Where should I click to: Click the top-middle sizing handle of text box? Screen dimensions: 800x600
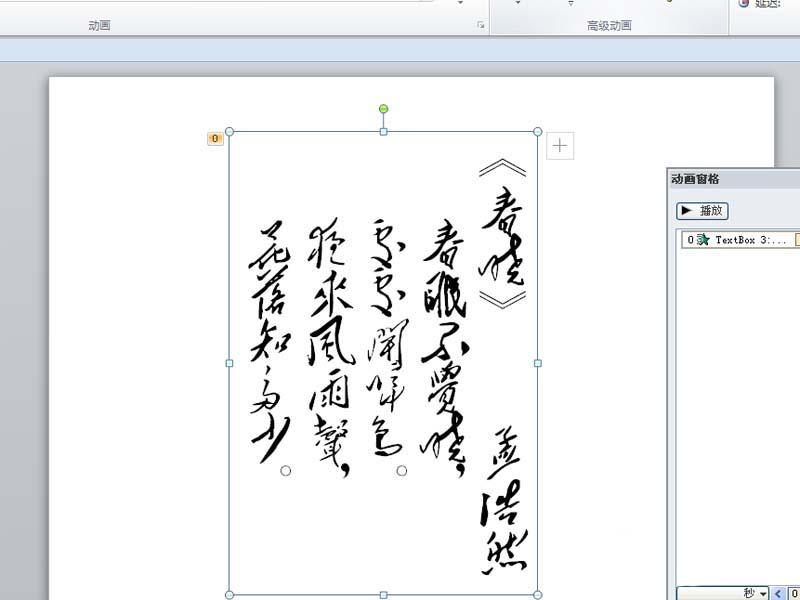click(384, 132)
